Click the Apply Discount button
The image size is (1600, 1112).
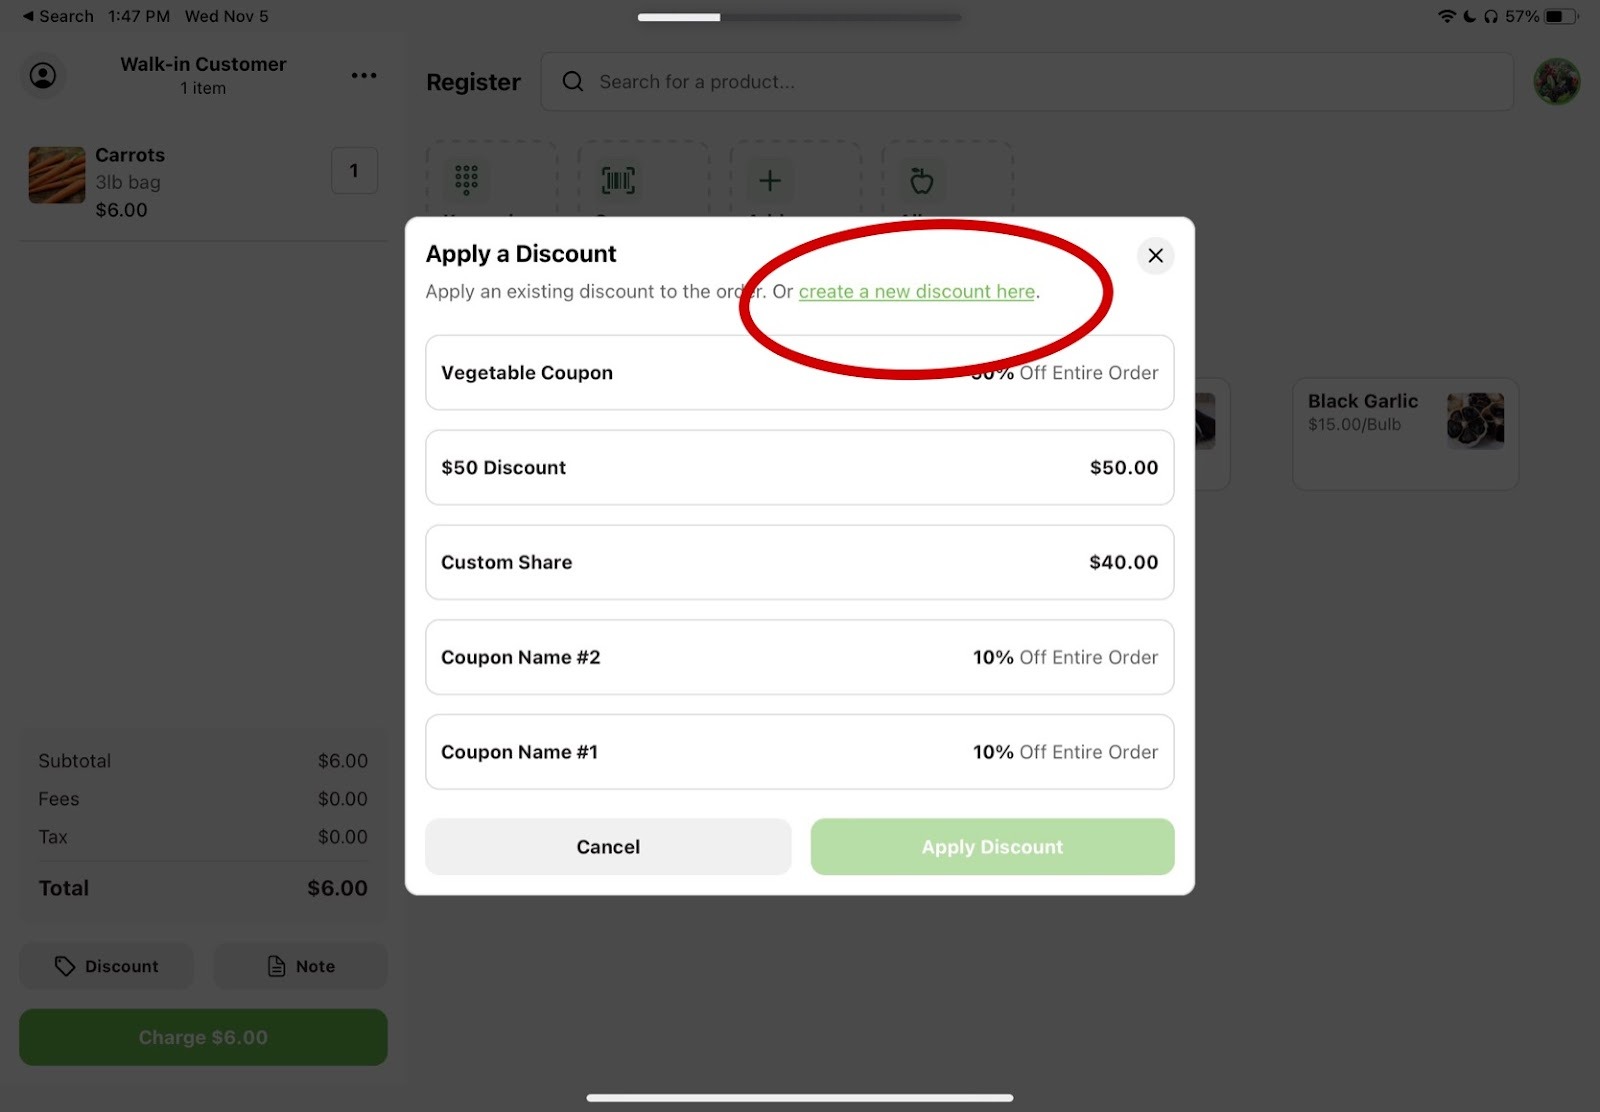pyautogui.click(x=992, y=847)
